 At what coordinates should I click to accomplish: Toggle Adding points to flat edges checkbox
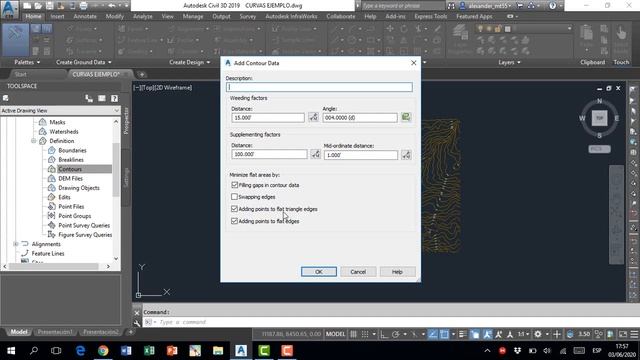pos(234,221)
